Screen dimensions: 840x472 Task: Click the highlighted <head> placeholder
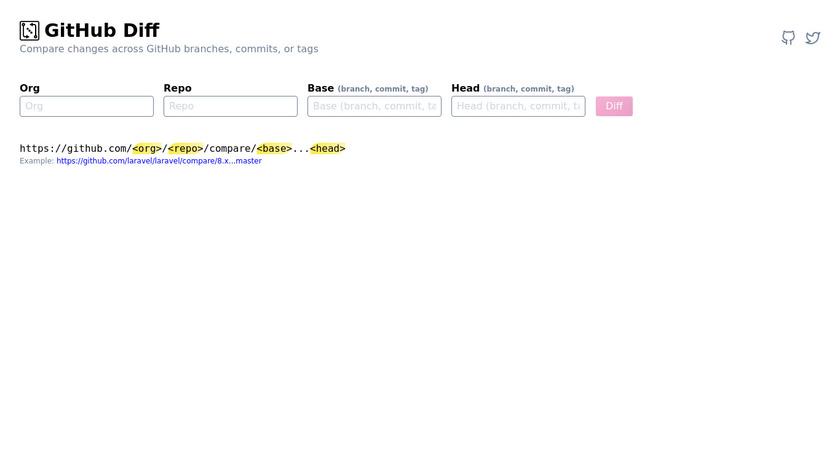click(328, 148)
